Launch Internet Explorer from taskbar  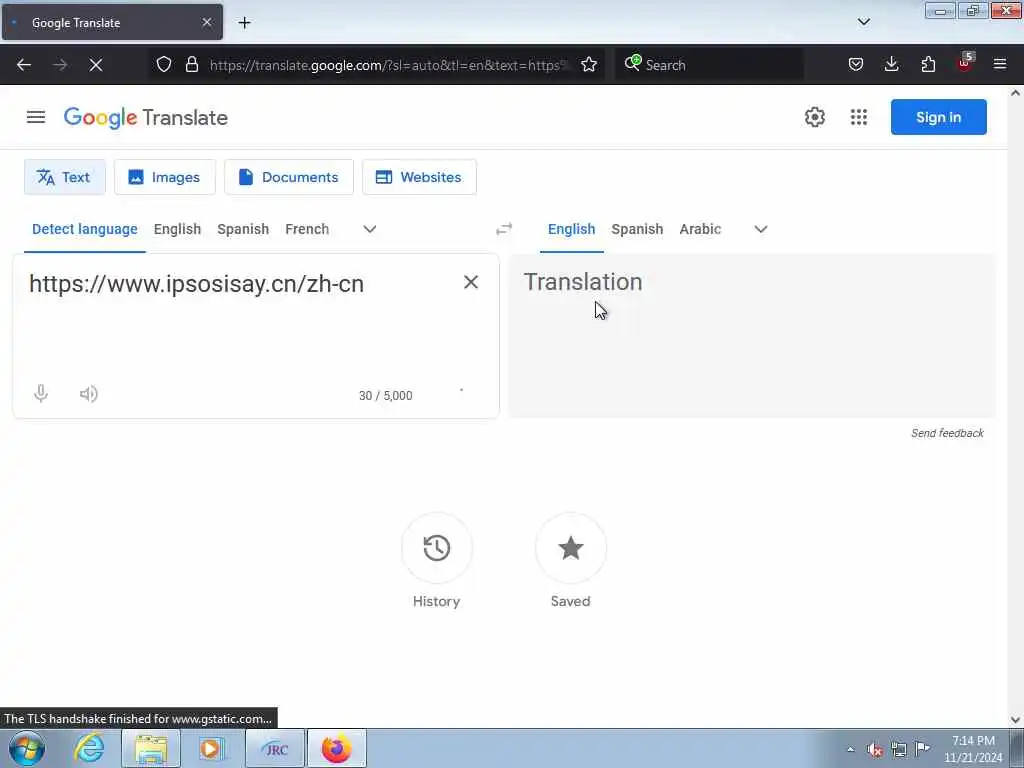coord(89,748)
